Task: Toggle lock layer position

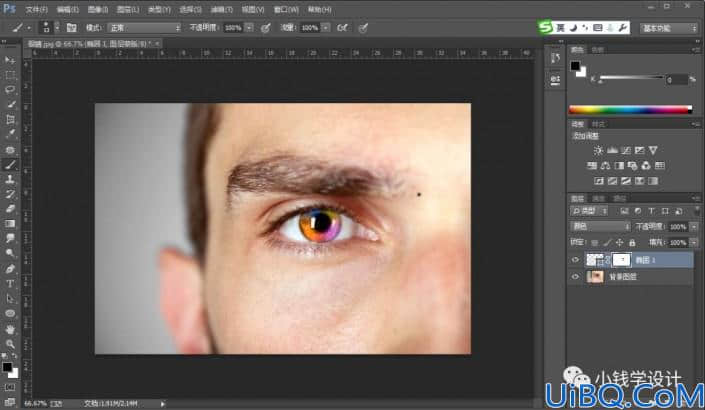Action: 620,243
